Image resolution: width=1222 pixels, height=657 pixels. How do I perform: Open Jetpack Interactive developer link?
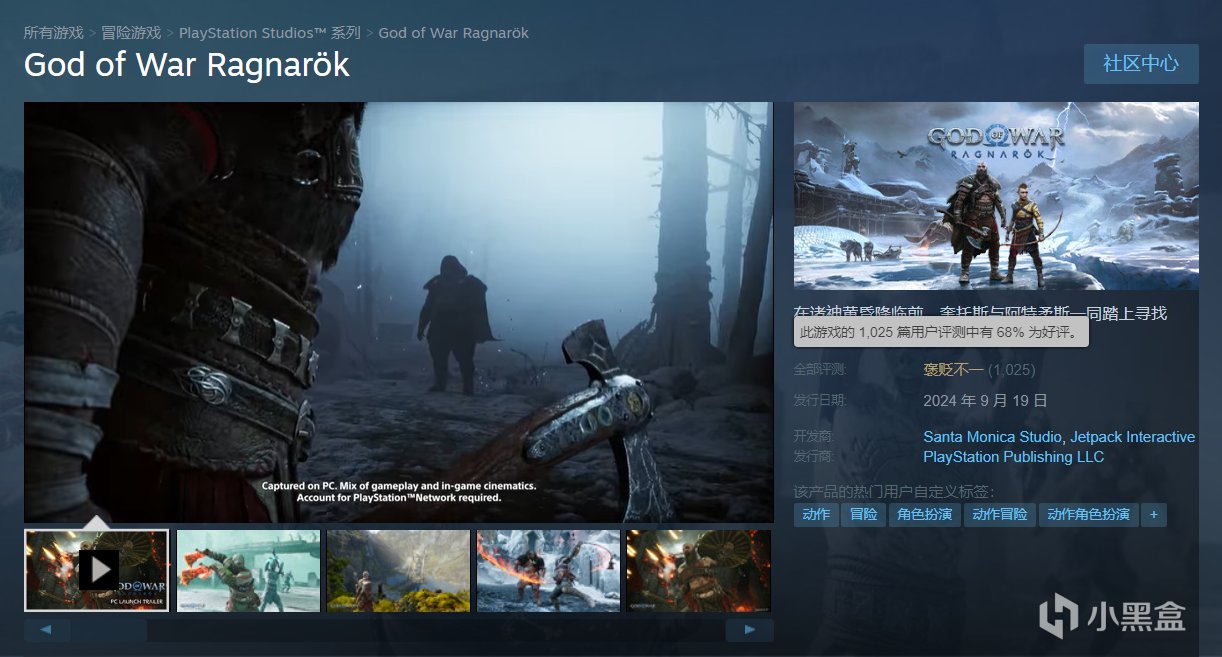coord(1133,437)
